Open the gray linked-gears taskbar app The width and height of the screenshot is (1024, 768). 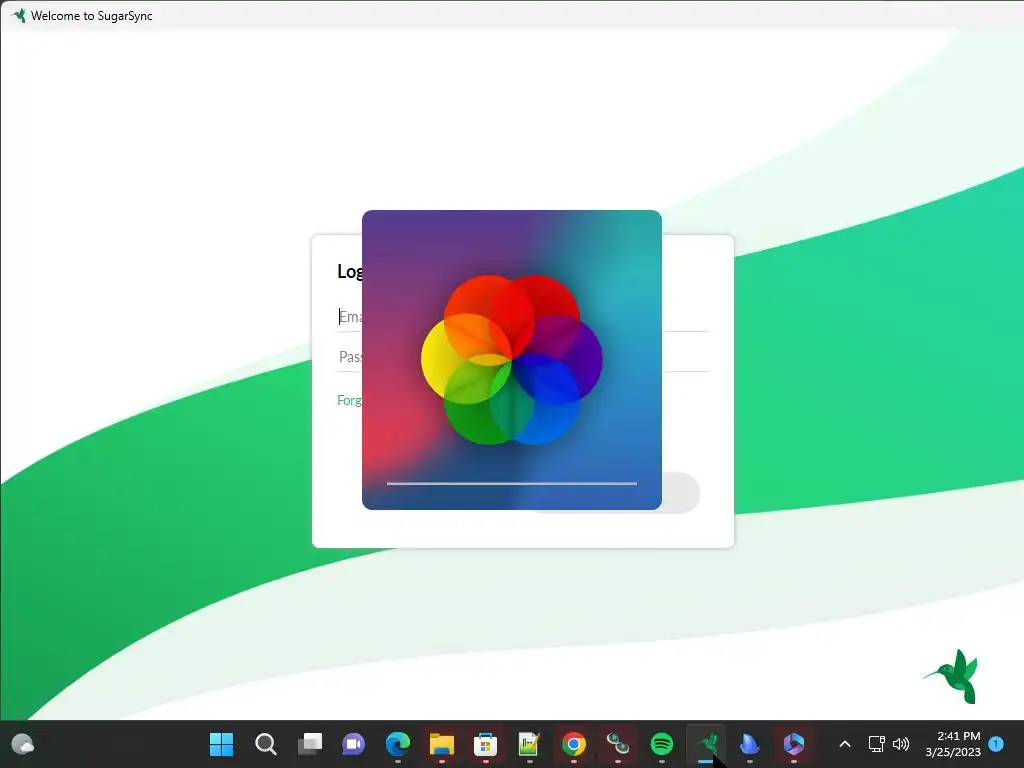(x=617, y=744)
